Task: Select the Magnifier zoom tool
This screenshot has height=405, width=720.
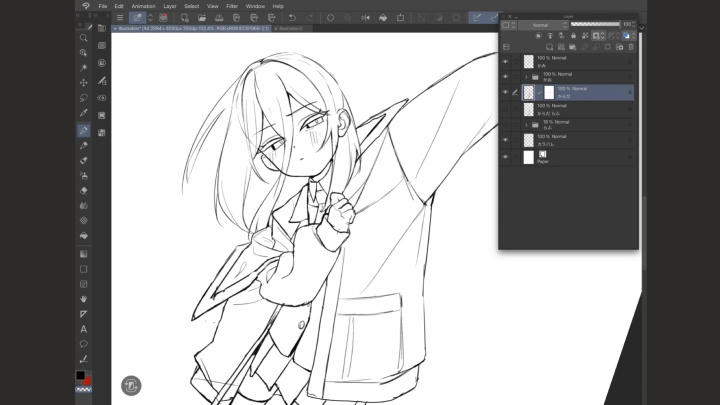Action: 84,37
